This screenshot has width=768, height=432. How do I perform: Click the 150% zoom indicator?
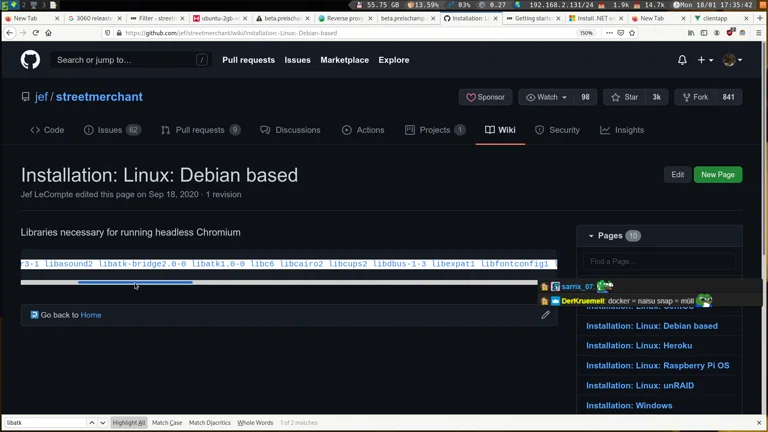click(x=586, y=33)
